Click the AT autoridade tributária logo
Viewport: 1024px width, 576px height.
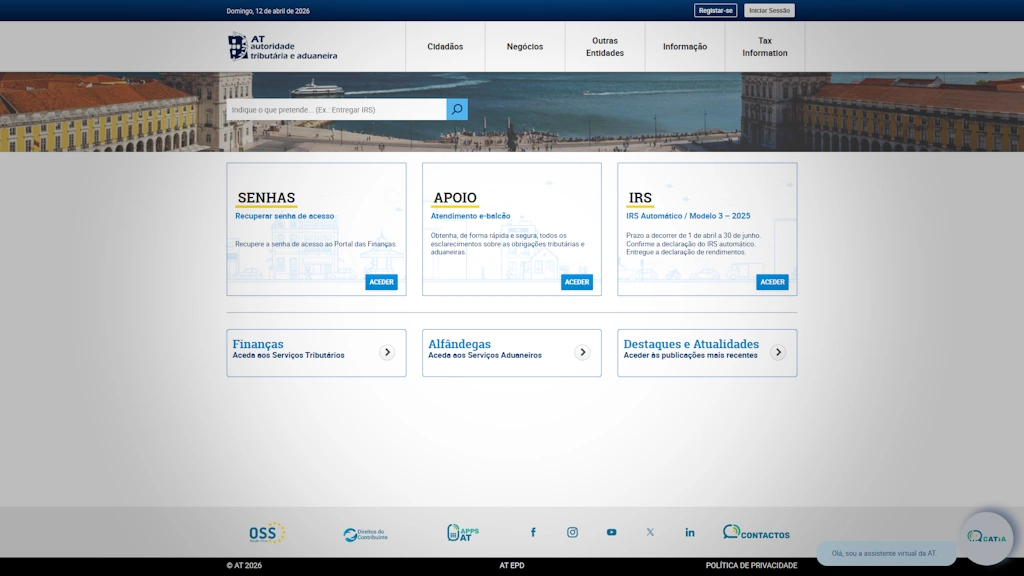click(282, 46)
